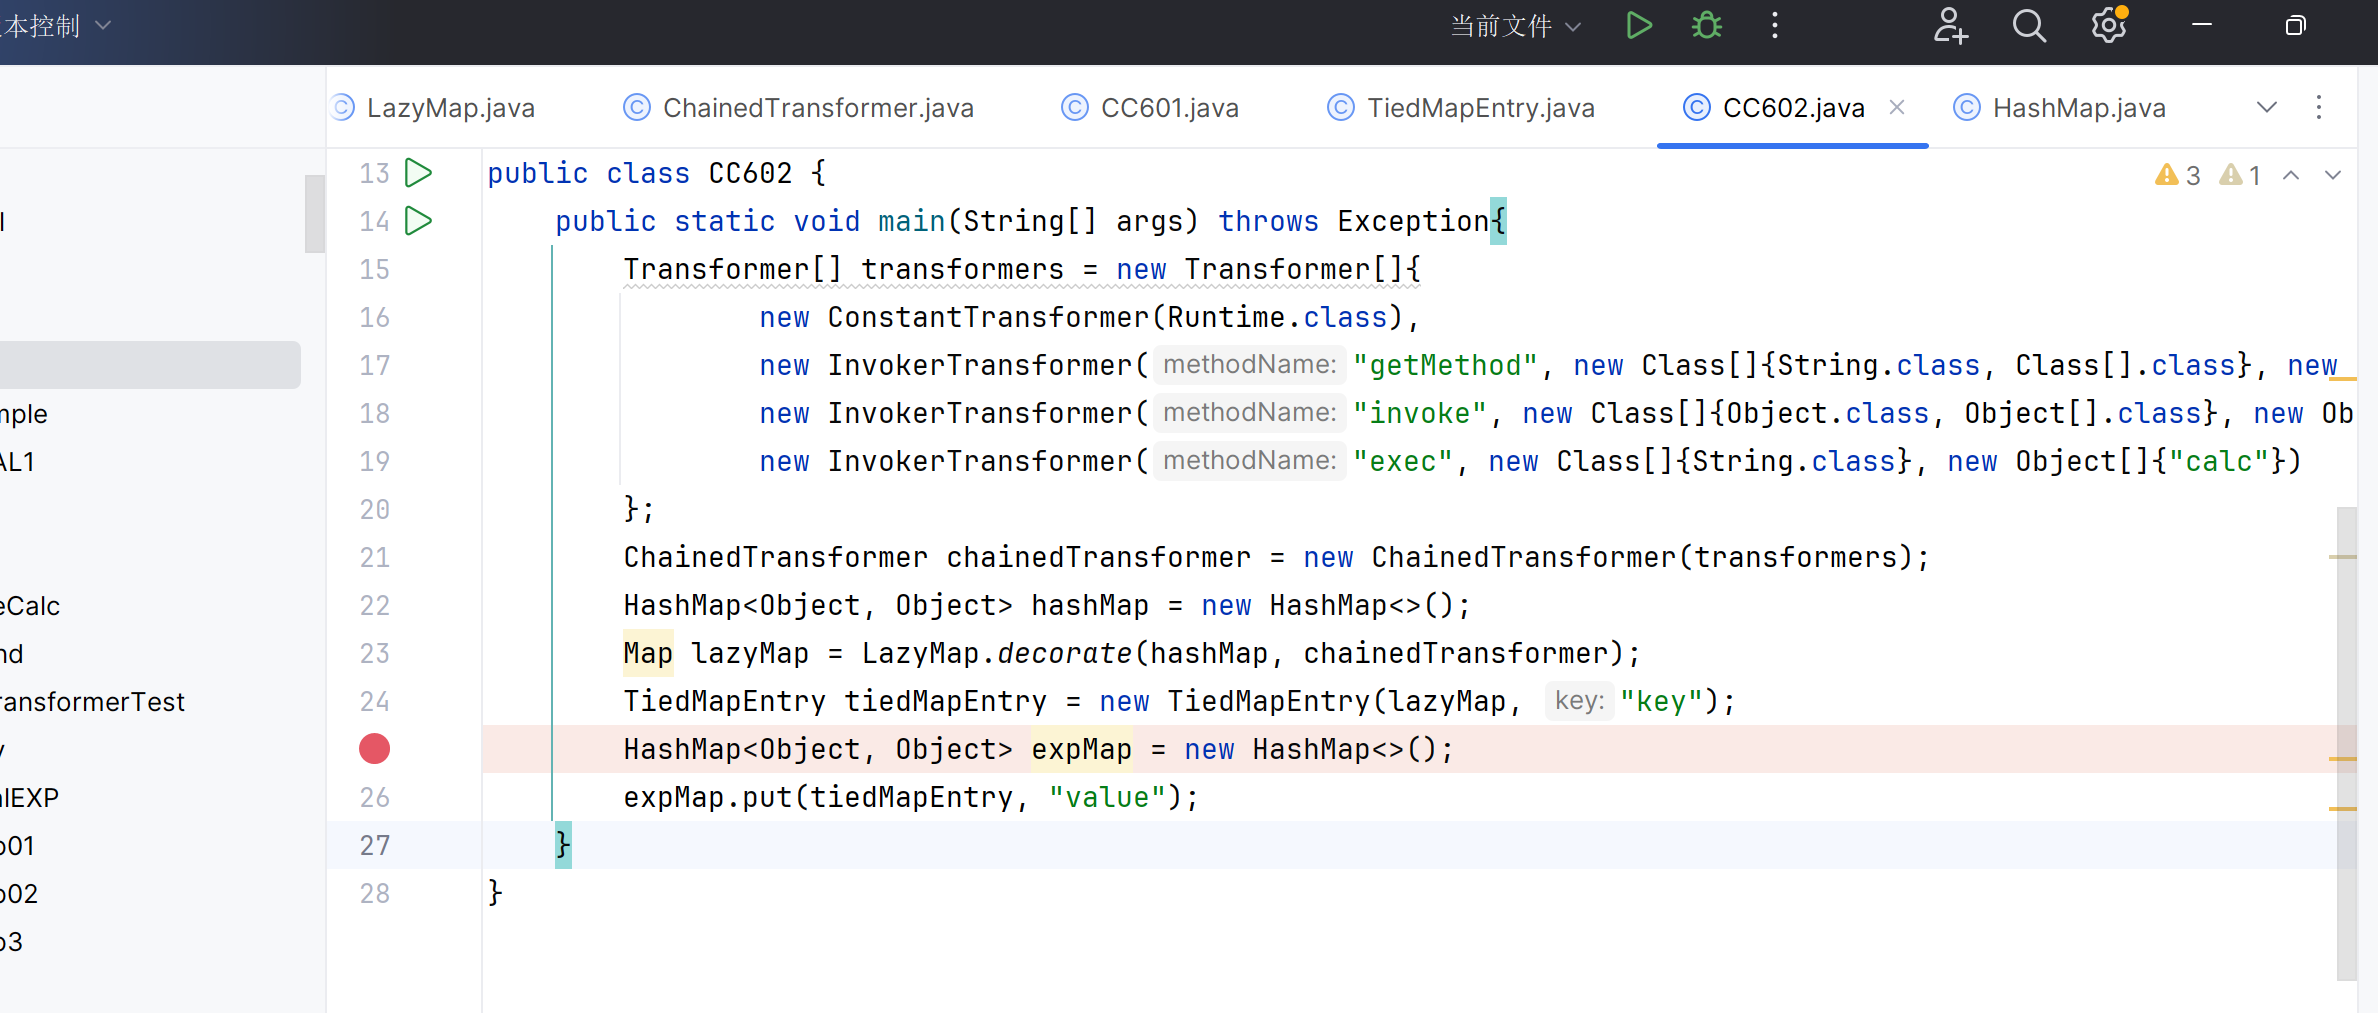The image size is (2378, 1013).
Task: Select the project item ending in ansformerTest
Action: pyautogui.click(x=92, y=702)
